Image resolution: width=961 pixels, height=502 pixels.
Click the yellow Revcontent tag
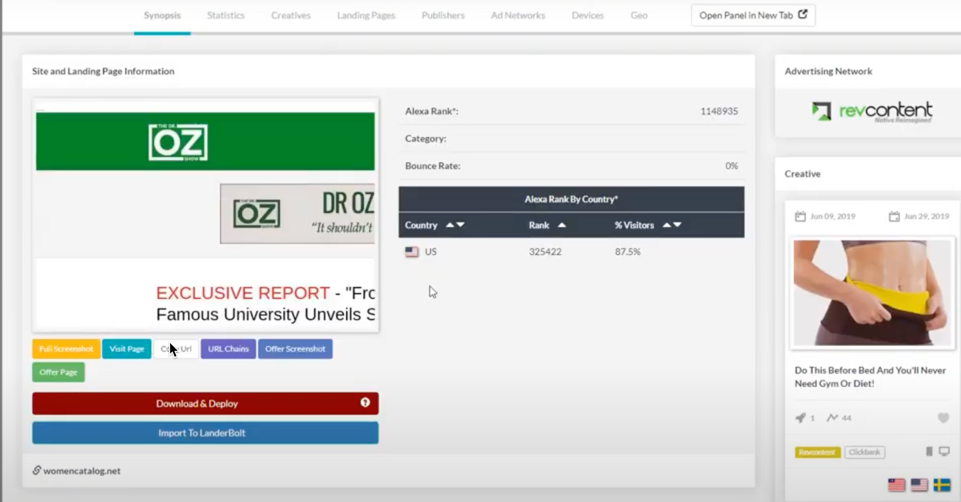(x=818, y=452)
